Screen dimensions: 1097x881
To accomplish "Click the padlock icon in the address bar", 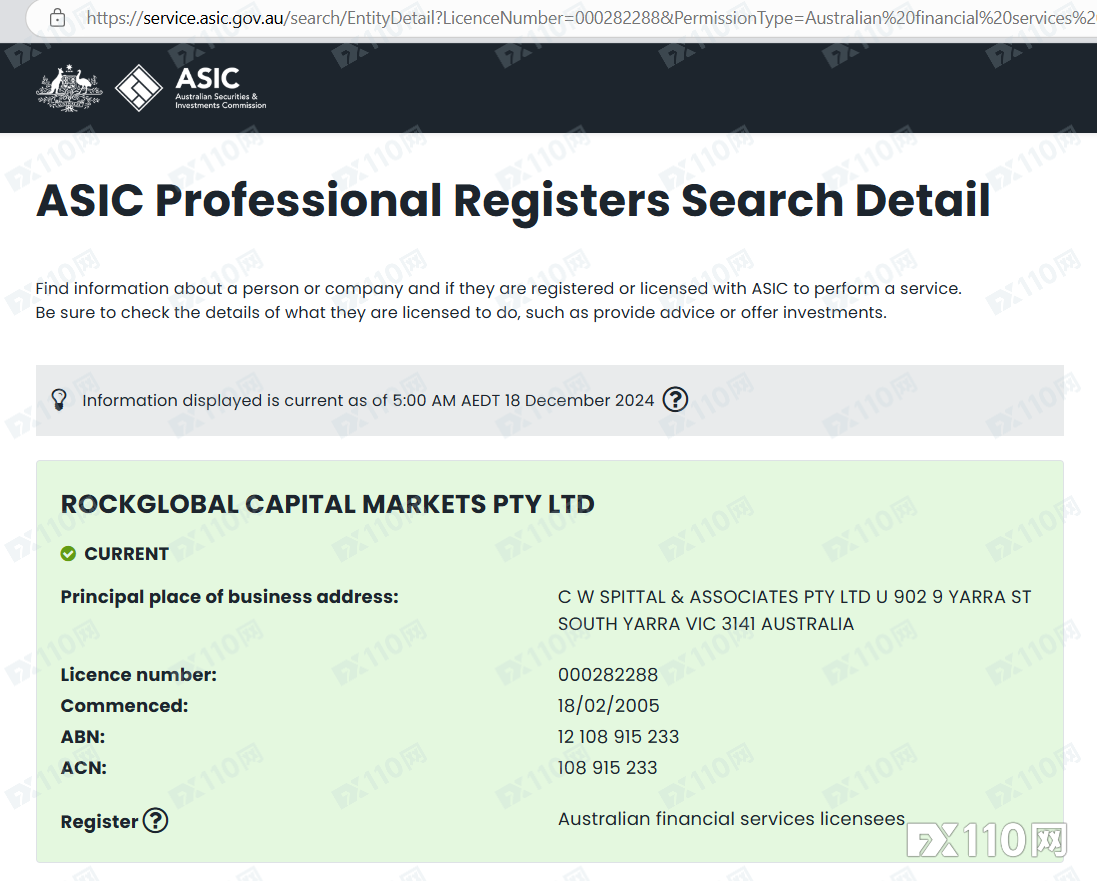I will pos(57,18).
